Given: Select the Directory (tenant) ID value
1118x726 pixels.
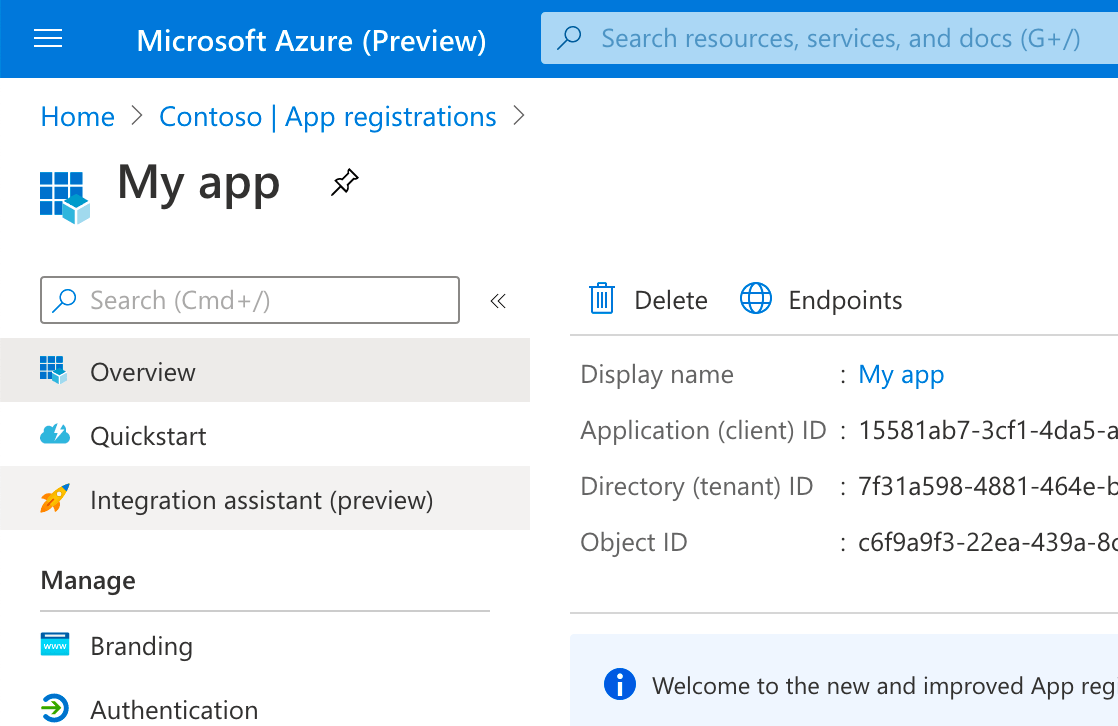Looking at the screenshot, I should click(x=988, y=486).
